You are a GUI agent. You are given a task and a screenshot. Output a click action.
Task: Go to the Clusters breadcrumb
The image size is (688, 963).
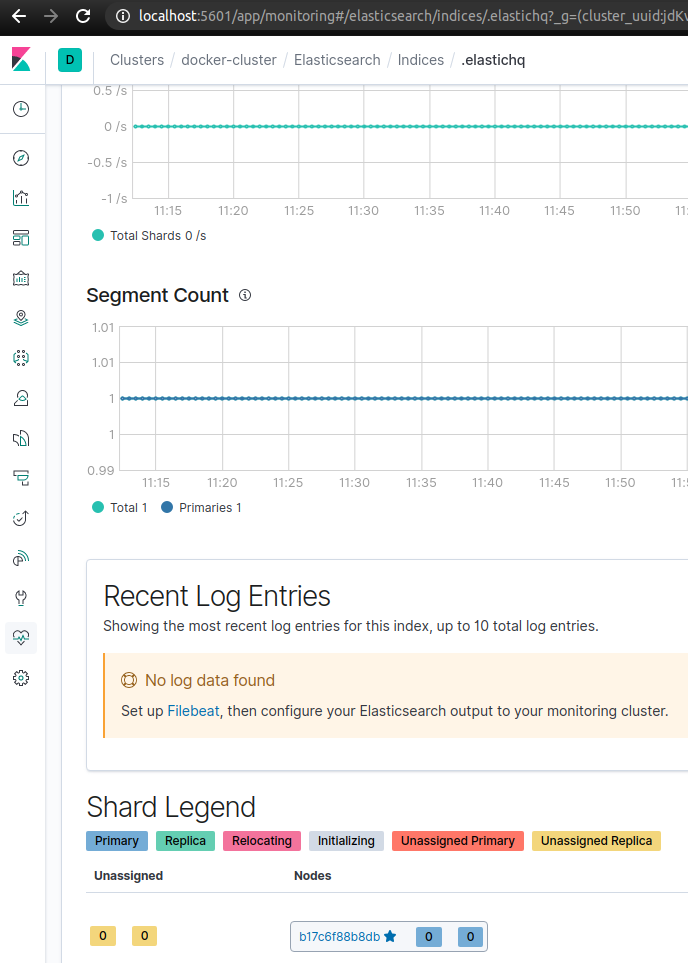[137, 60]
